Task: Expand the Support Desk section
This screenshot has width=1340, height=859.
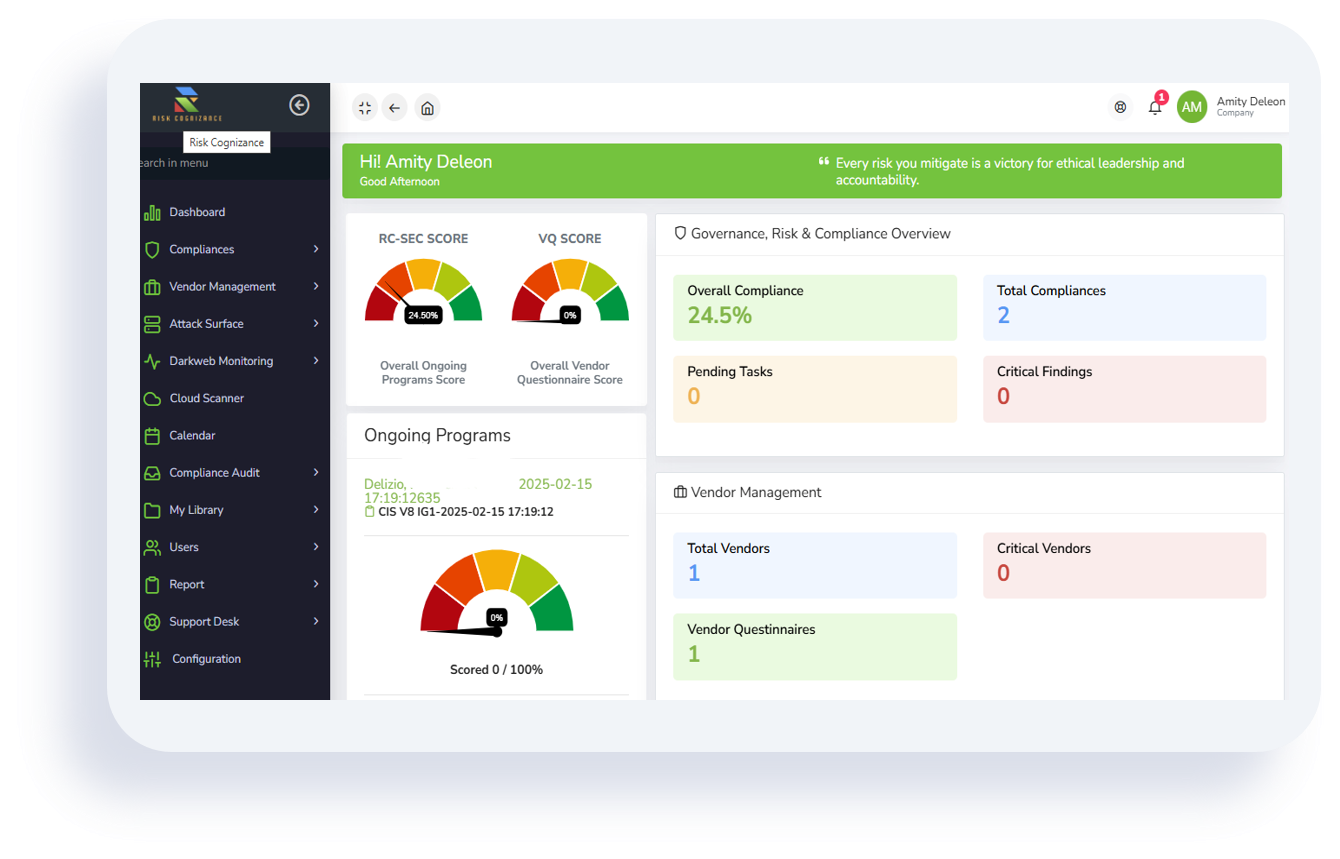Action: pyautogui.click(x=204, y=621)
